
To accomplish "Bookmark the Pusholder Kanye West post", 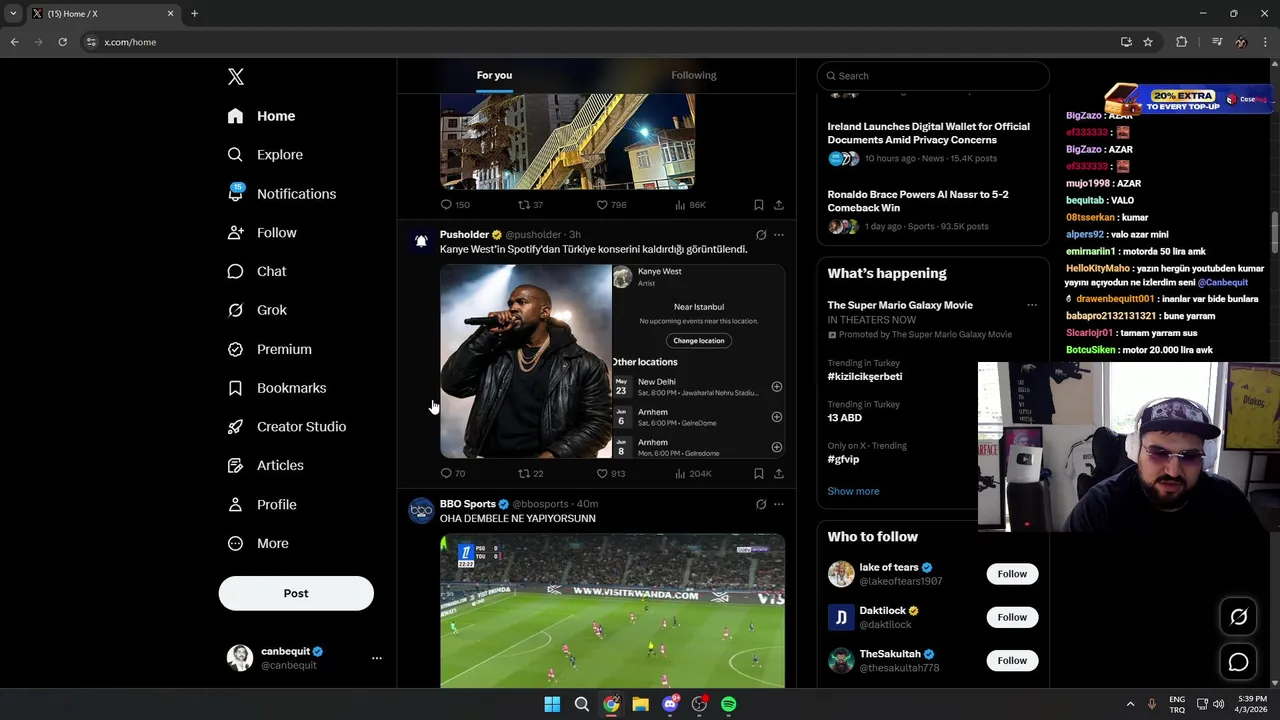I will click(759, 473).
